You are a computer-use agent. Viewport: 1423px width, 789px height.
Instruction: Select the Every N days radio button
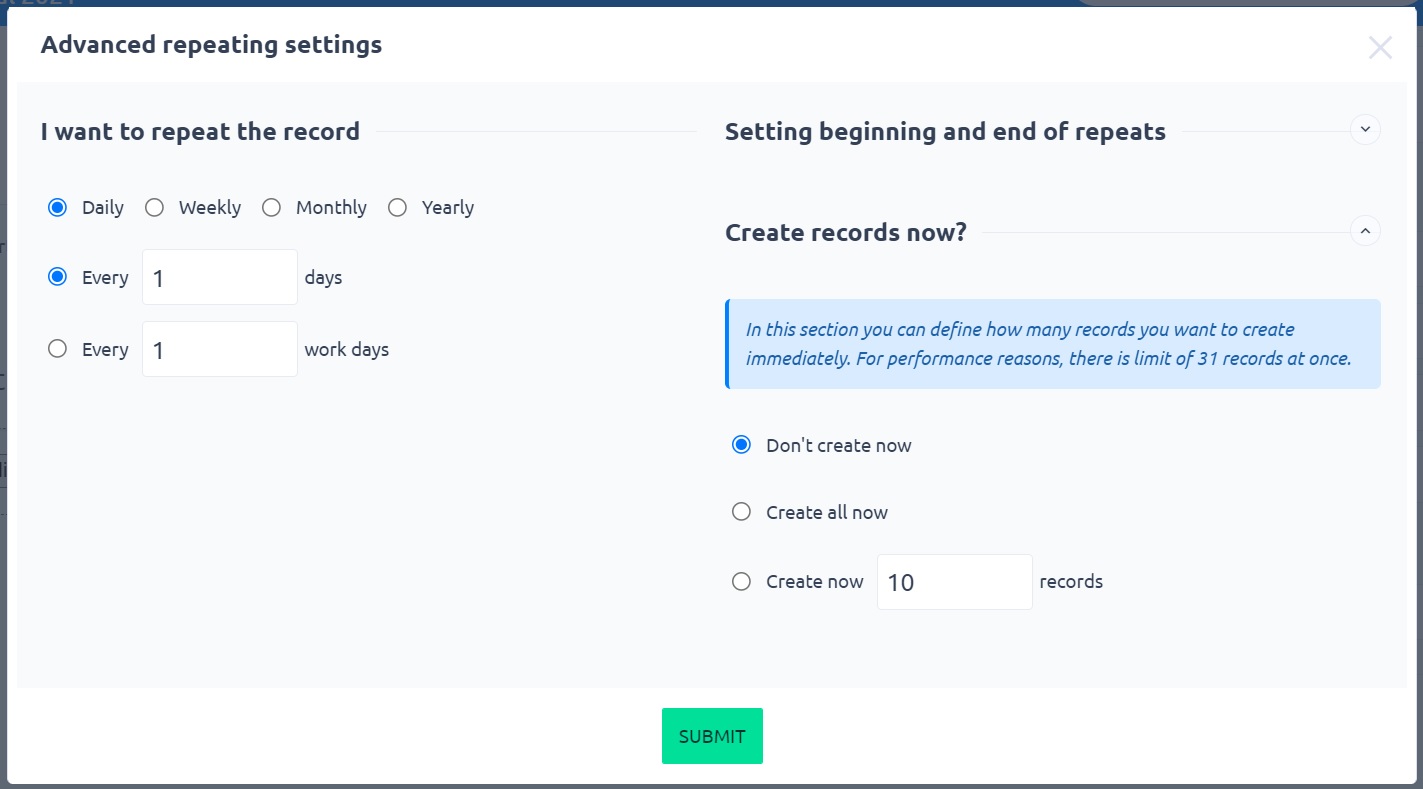(58, 277)
